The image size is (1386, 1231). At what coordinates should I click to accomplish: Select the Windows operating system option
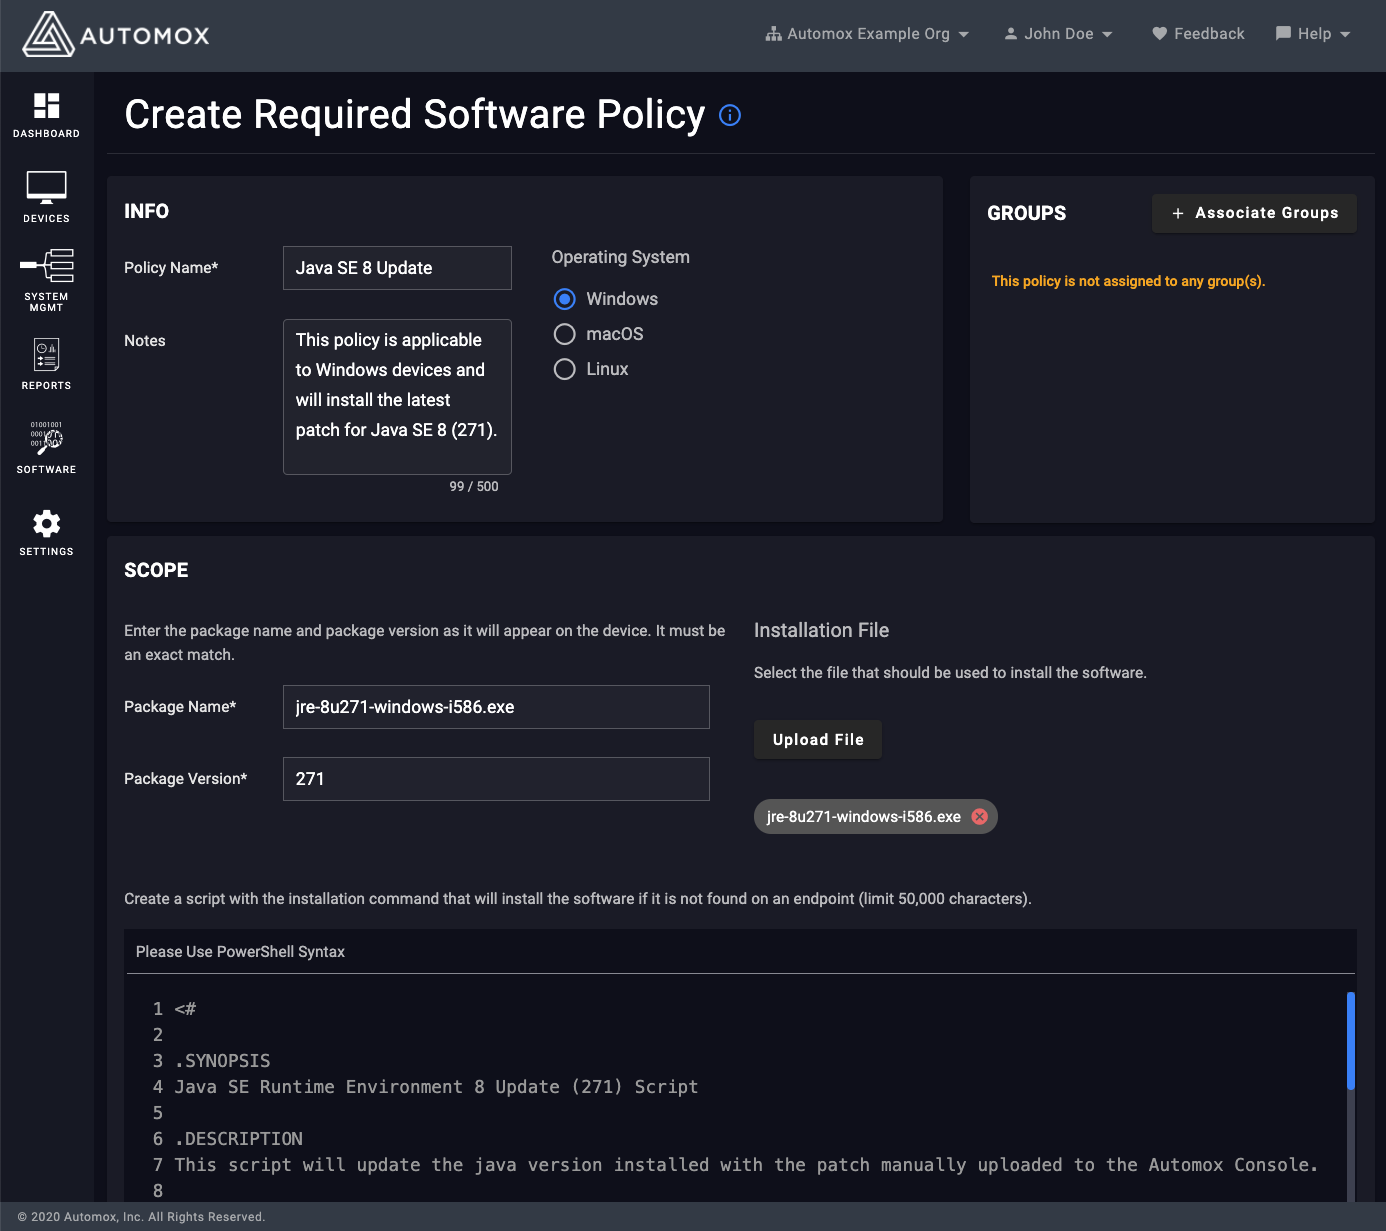(565, 299)
